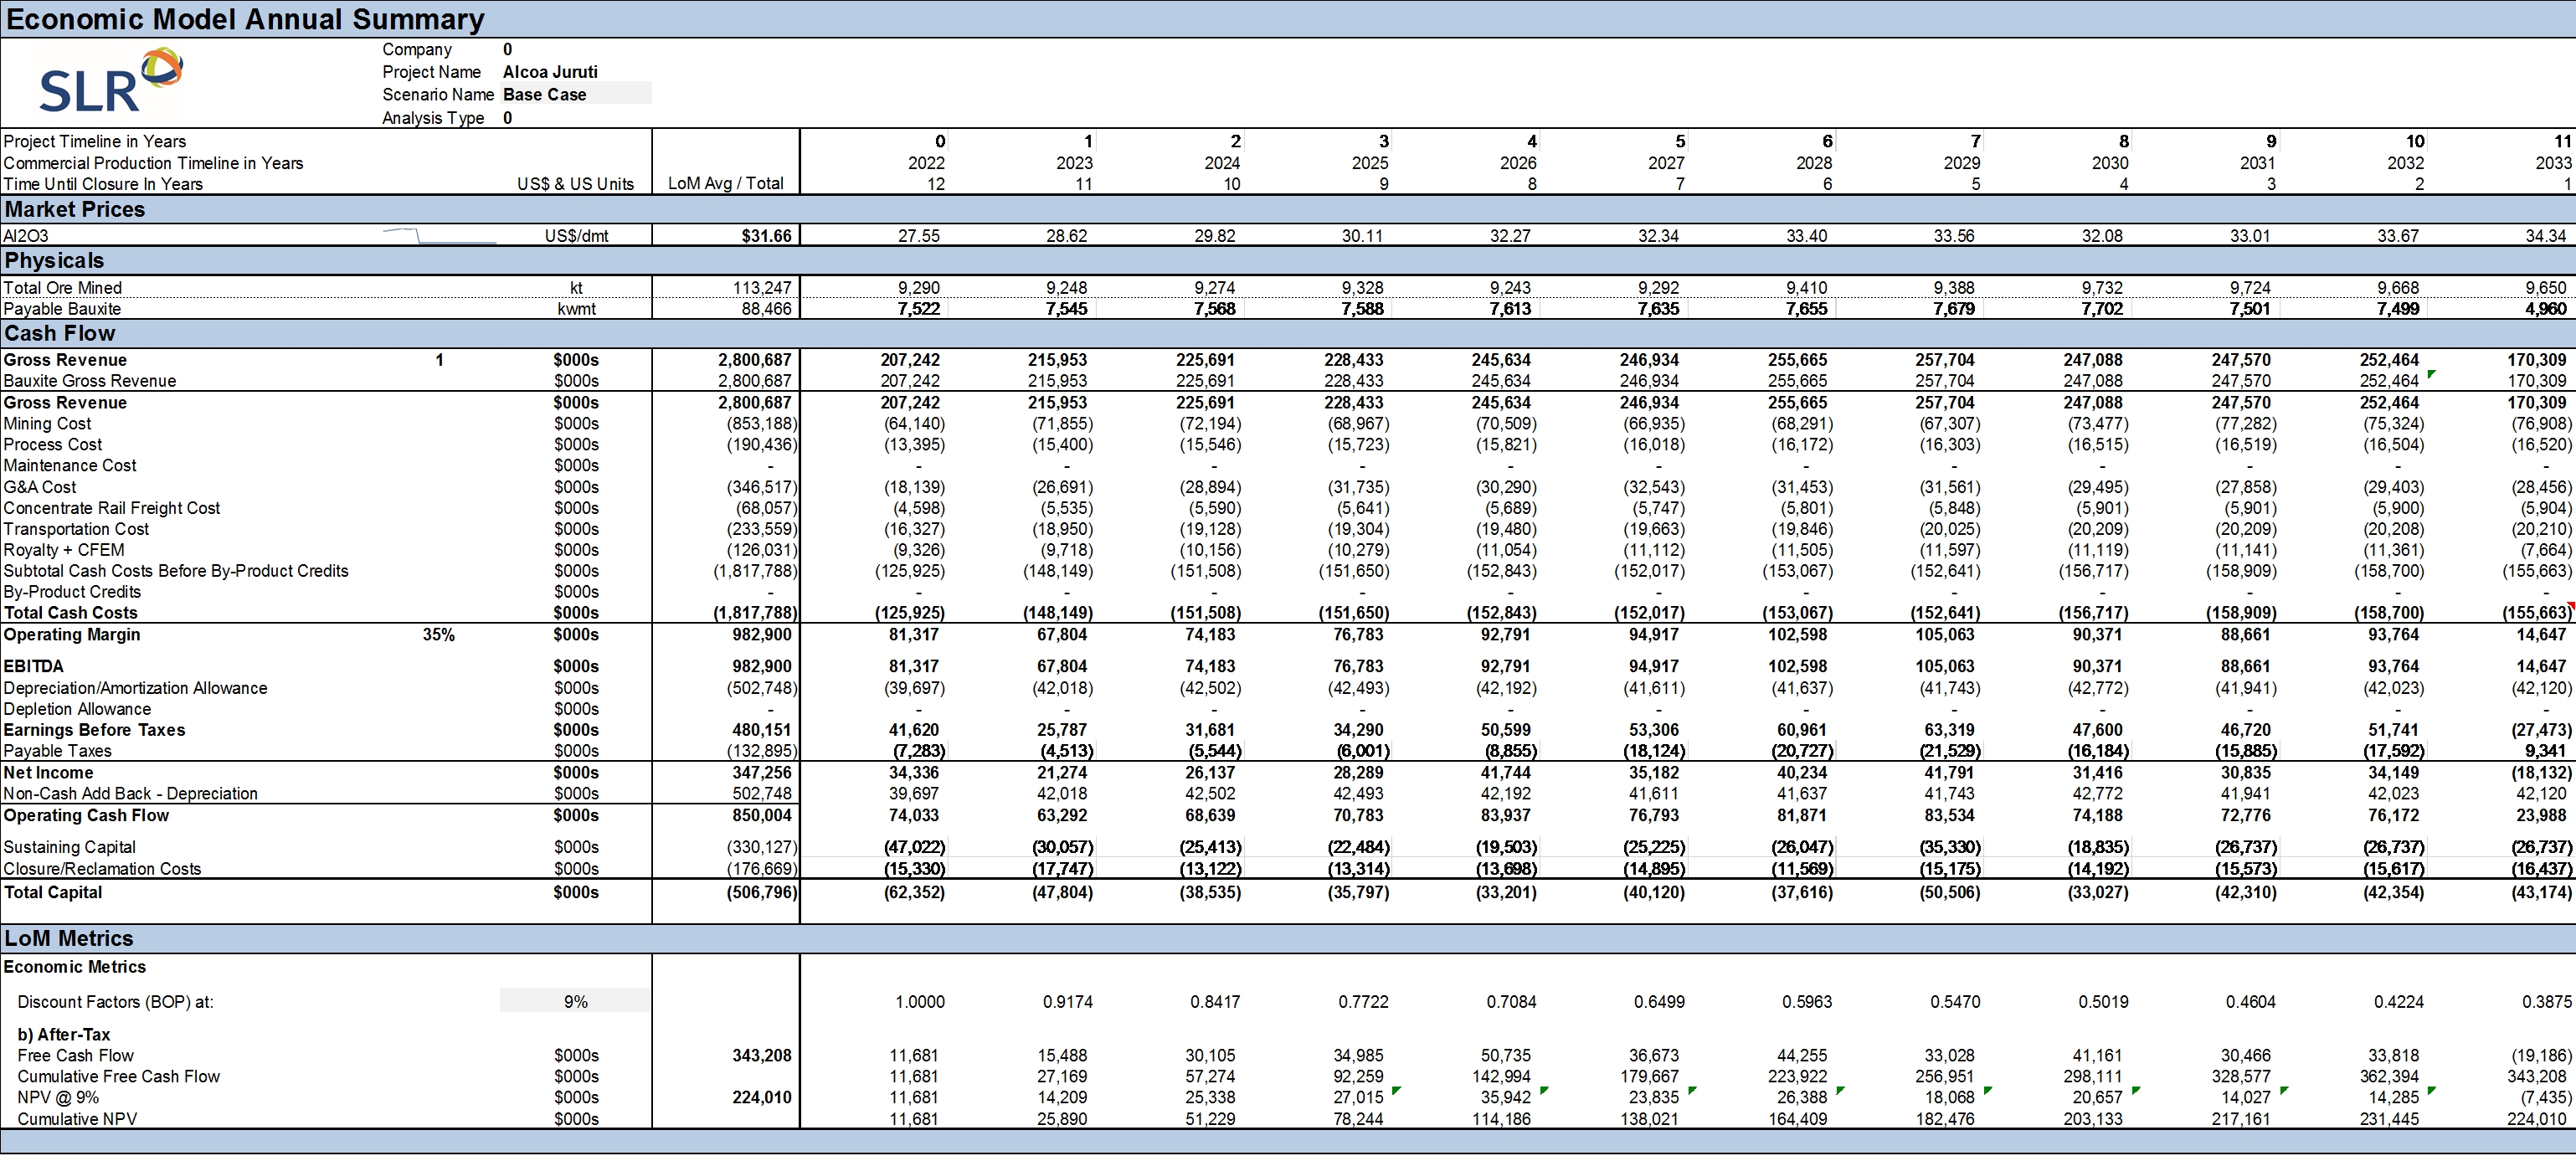
Task: Click the 9% discount rate input cell
Action: [x=575, y=1001]
